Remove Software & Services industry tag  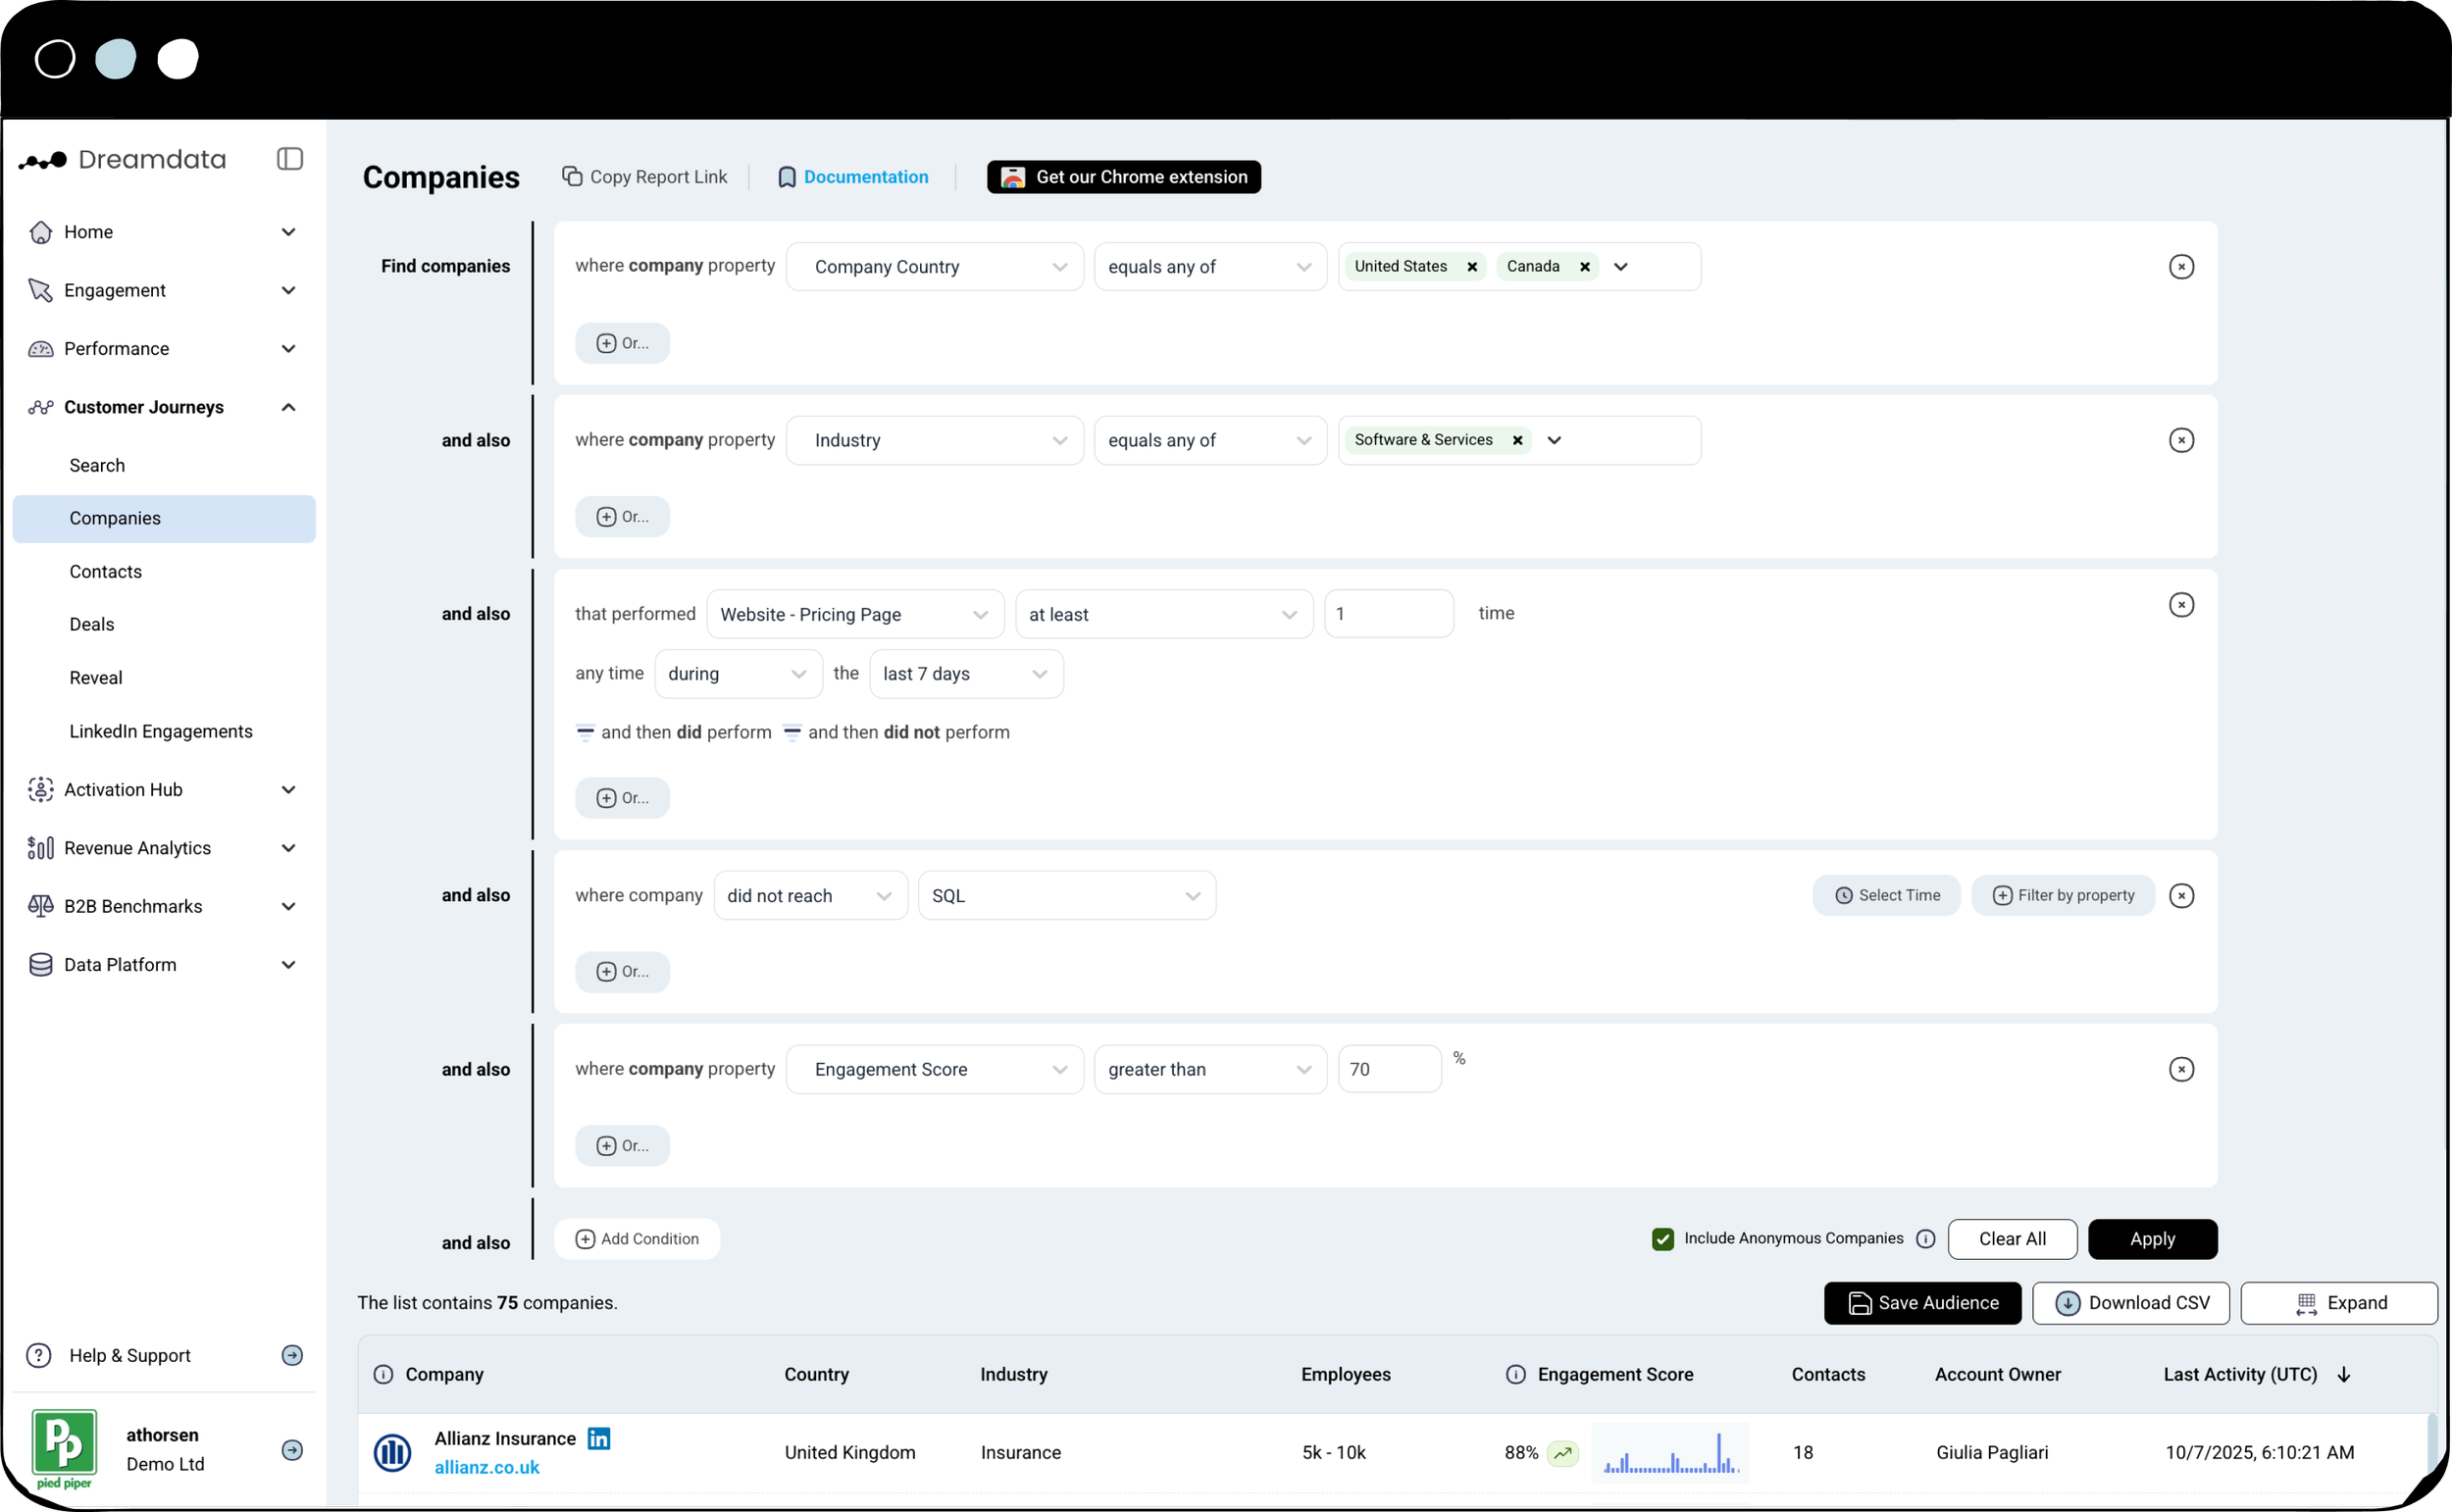pos(1518,440)
